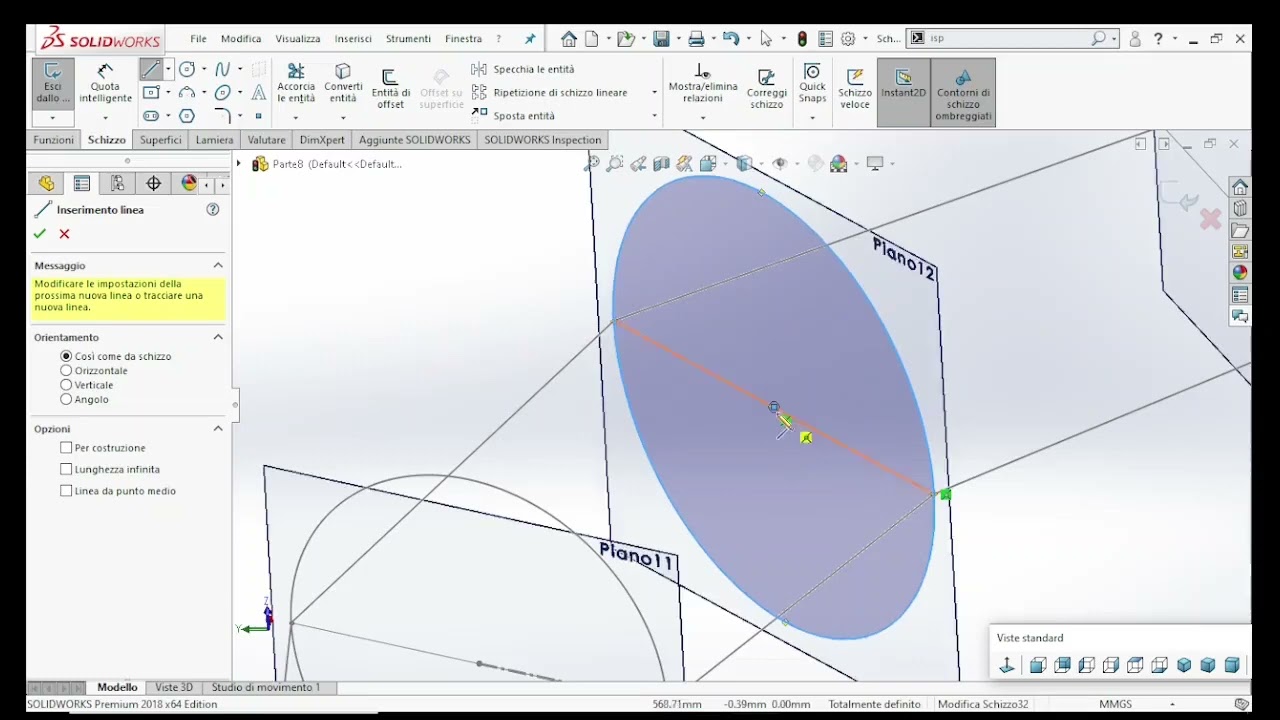This screenshot has width=1280, height=720.
Task: Collapse the Opzioni section
Action: (218, 428)
